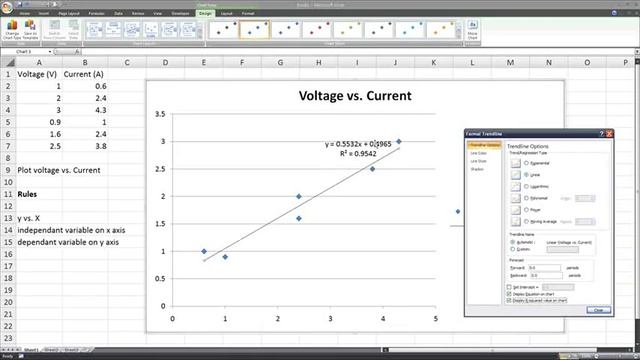The width and height of the screenshot is (640, 360).
Task: Select Line Style in Format Trendline sidebar
Action: tap(478, 161)
